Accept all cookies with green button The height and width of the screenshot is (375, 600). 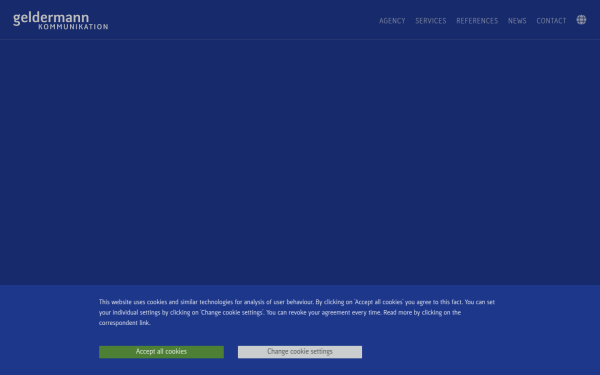pos(161,352)
